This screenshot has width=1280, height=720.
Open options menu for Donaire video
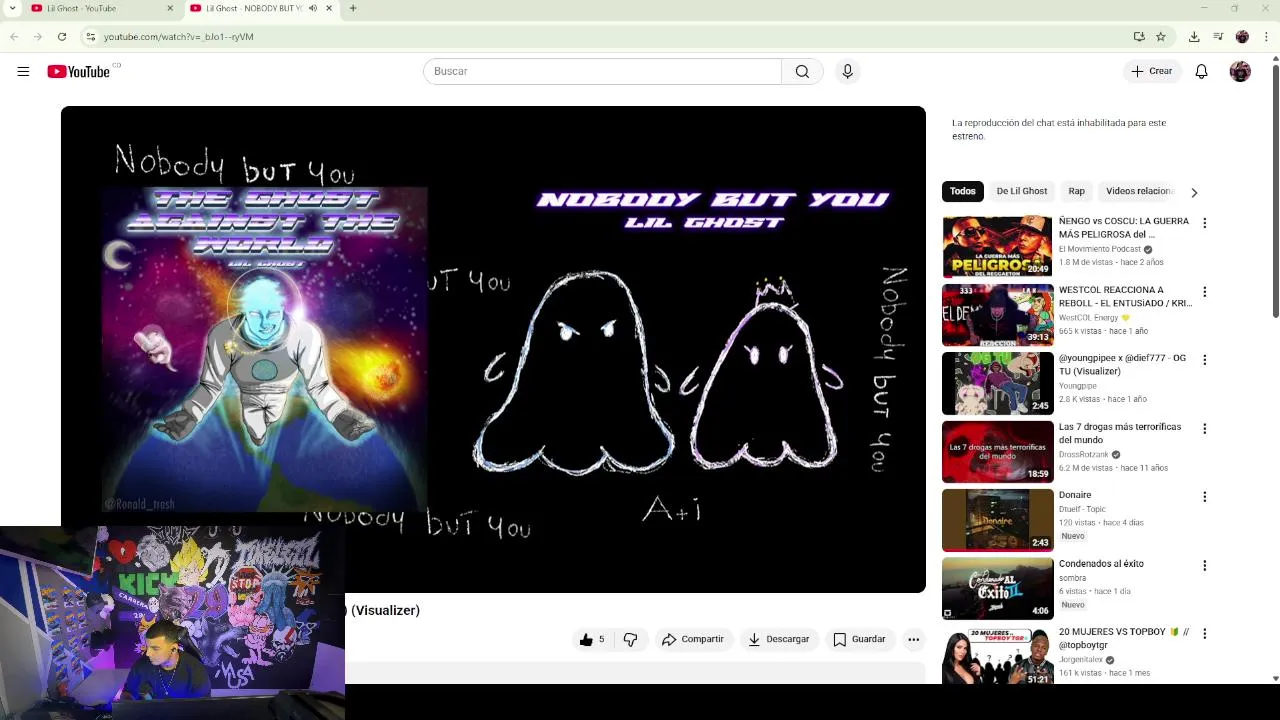pos(1204,497)
